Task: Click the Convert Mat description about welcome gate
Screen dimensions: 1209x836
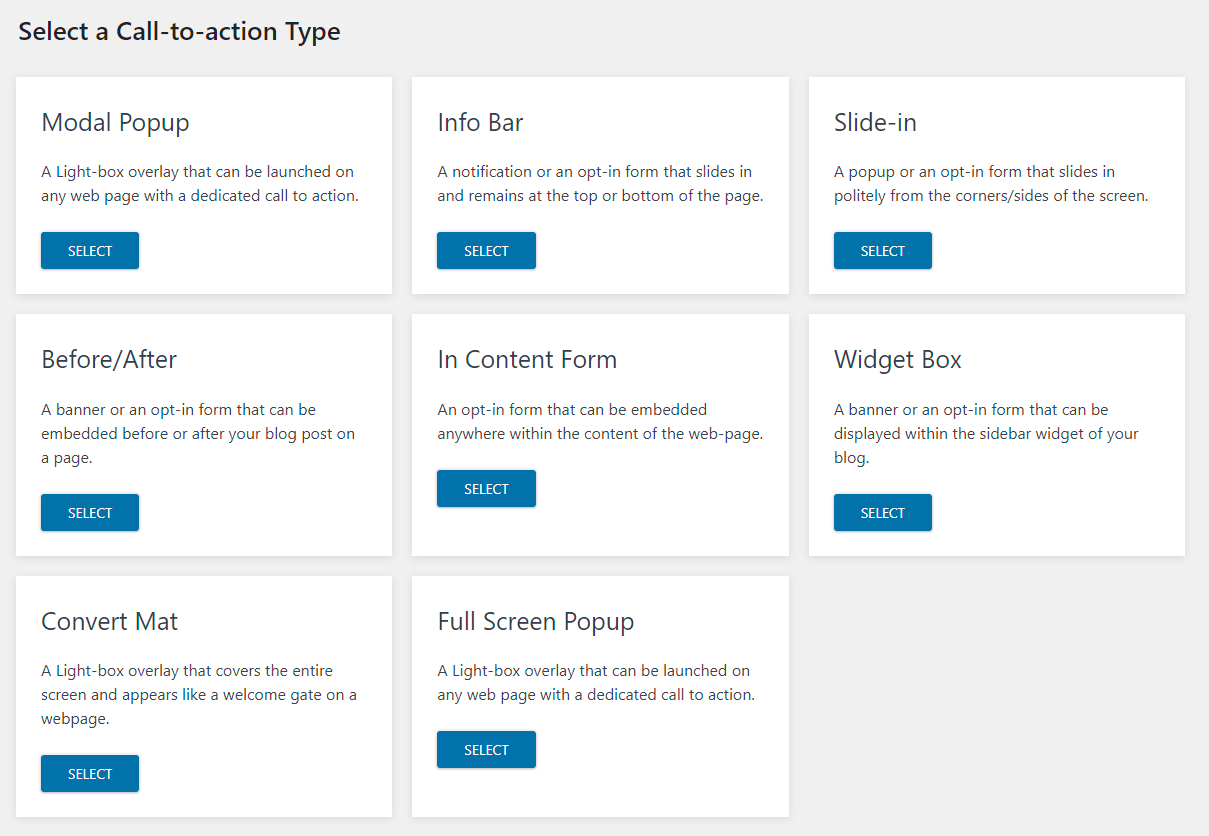Action: pos(199,695)
